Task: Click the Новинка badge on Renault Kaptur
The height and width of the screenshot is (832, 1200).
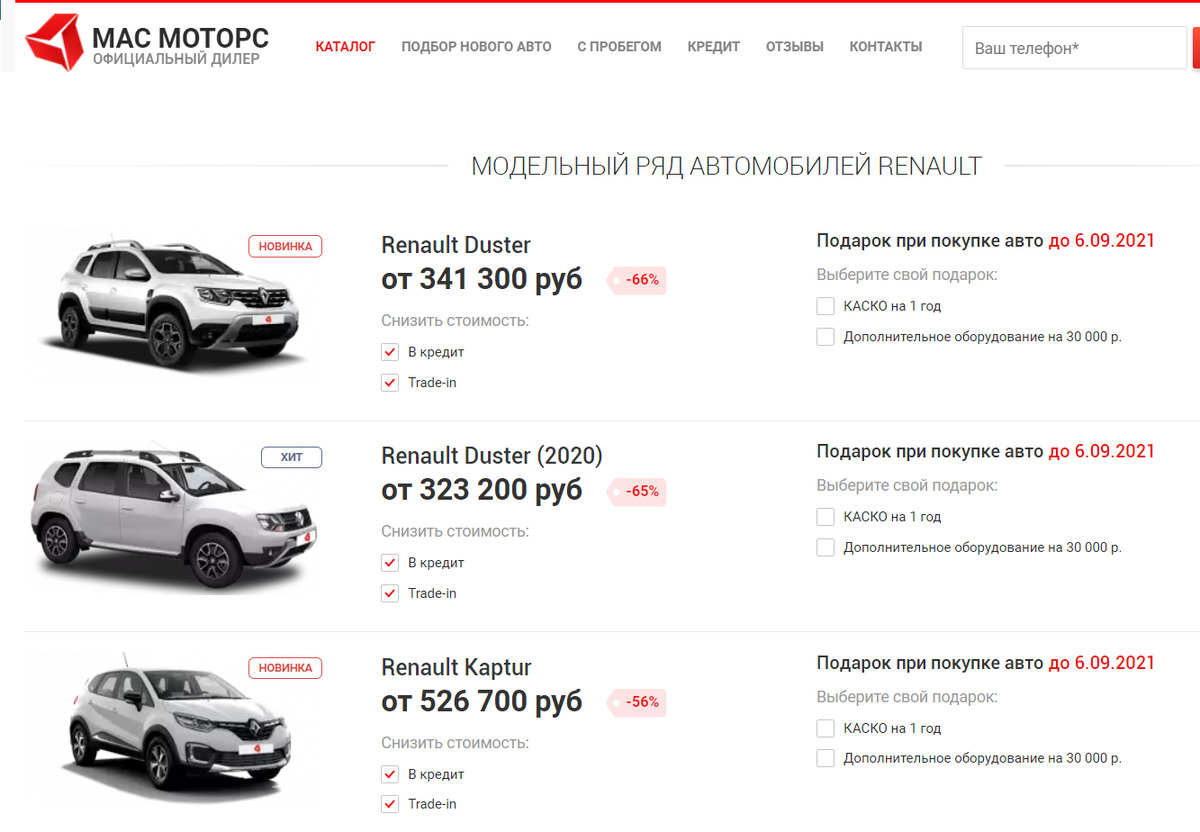Action: click(x=285, y=668)
